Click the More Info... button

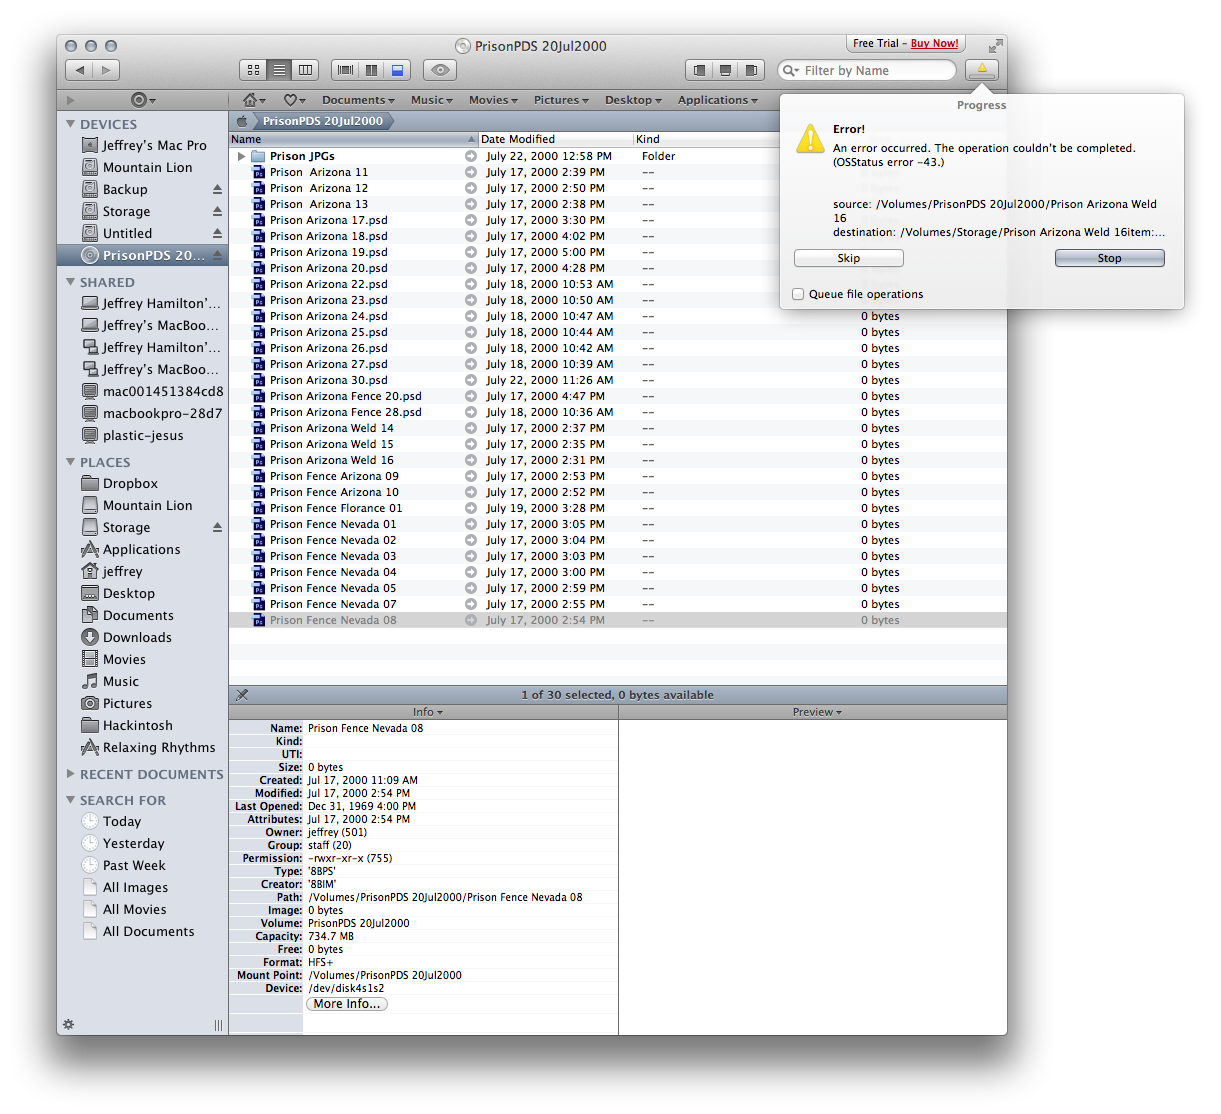(x=347, y=1004)
